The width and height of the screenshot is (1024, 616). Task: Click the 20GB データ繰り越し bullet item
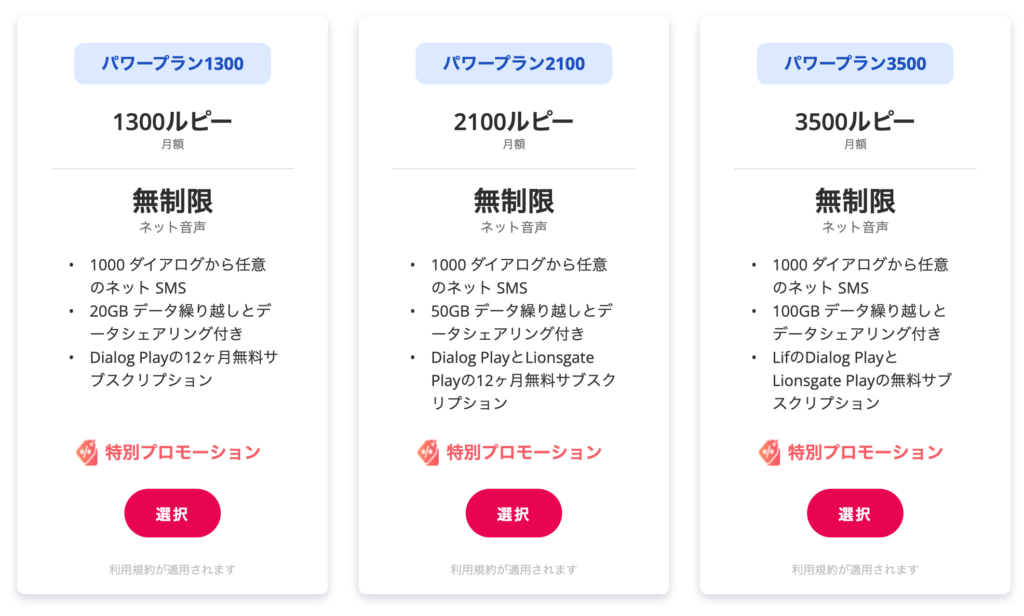[x=180, y=322]
